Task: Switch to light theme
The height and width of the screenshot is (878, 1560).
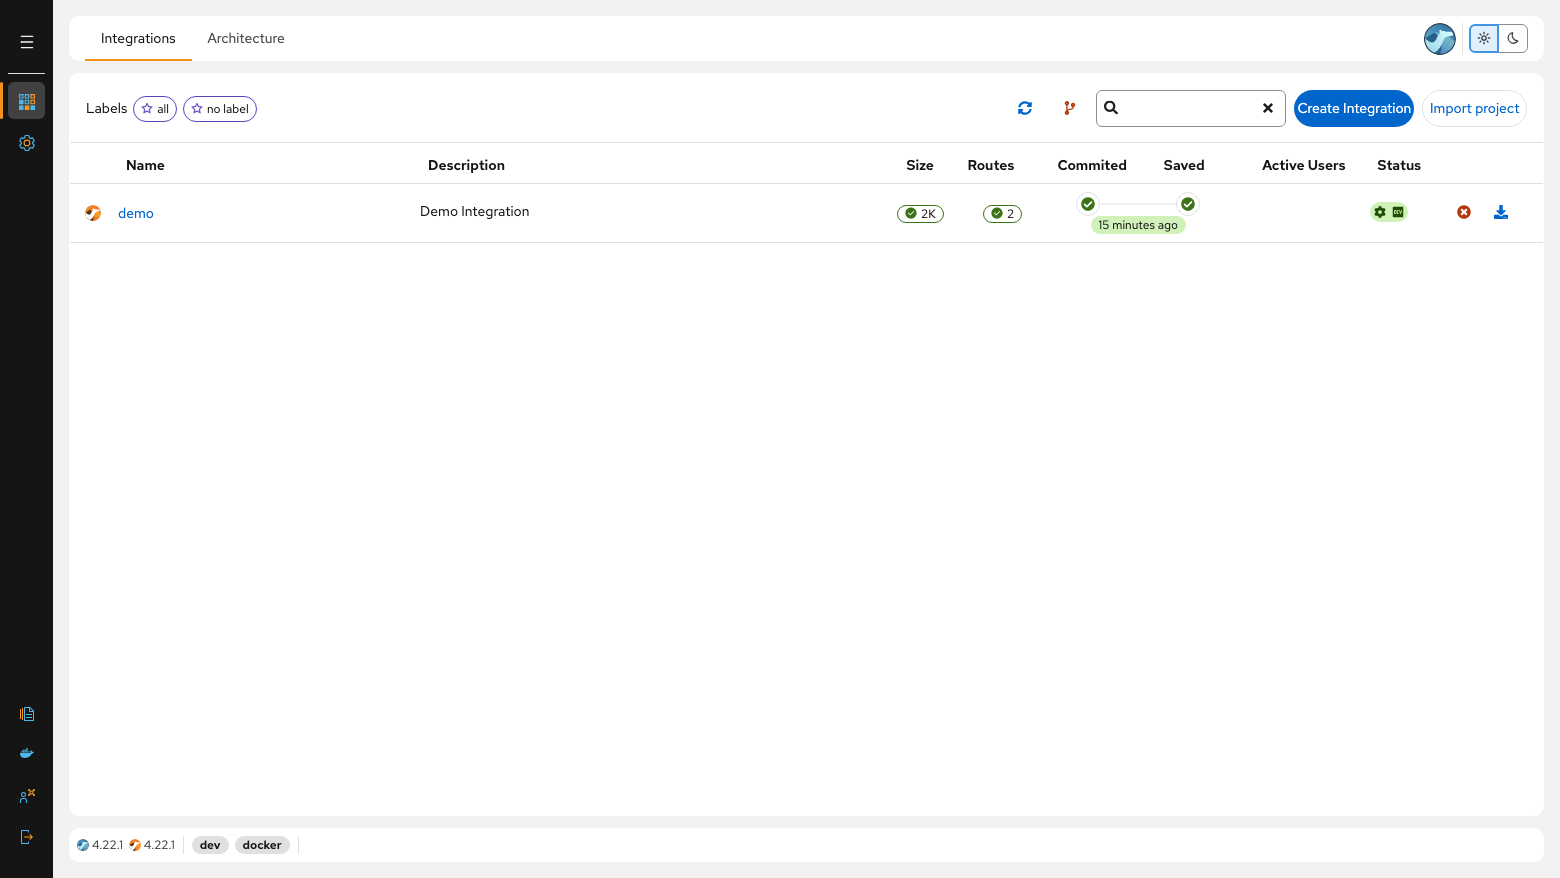Action: click(x=1484, y=38)
